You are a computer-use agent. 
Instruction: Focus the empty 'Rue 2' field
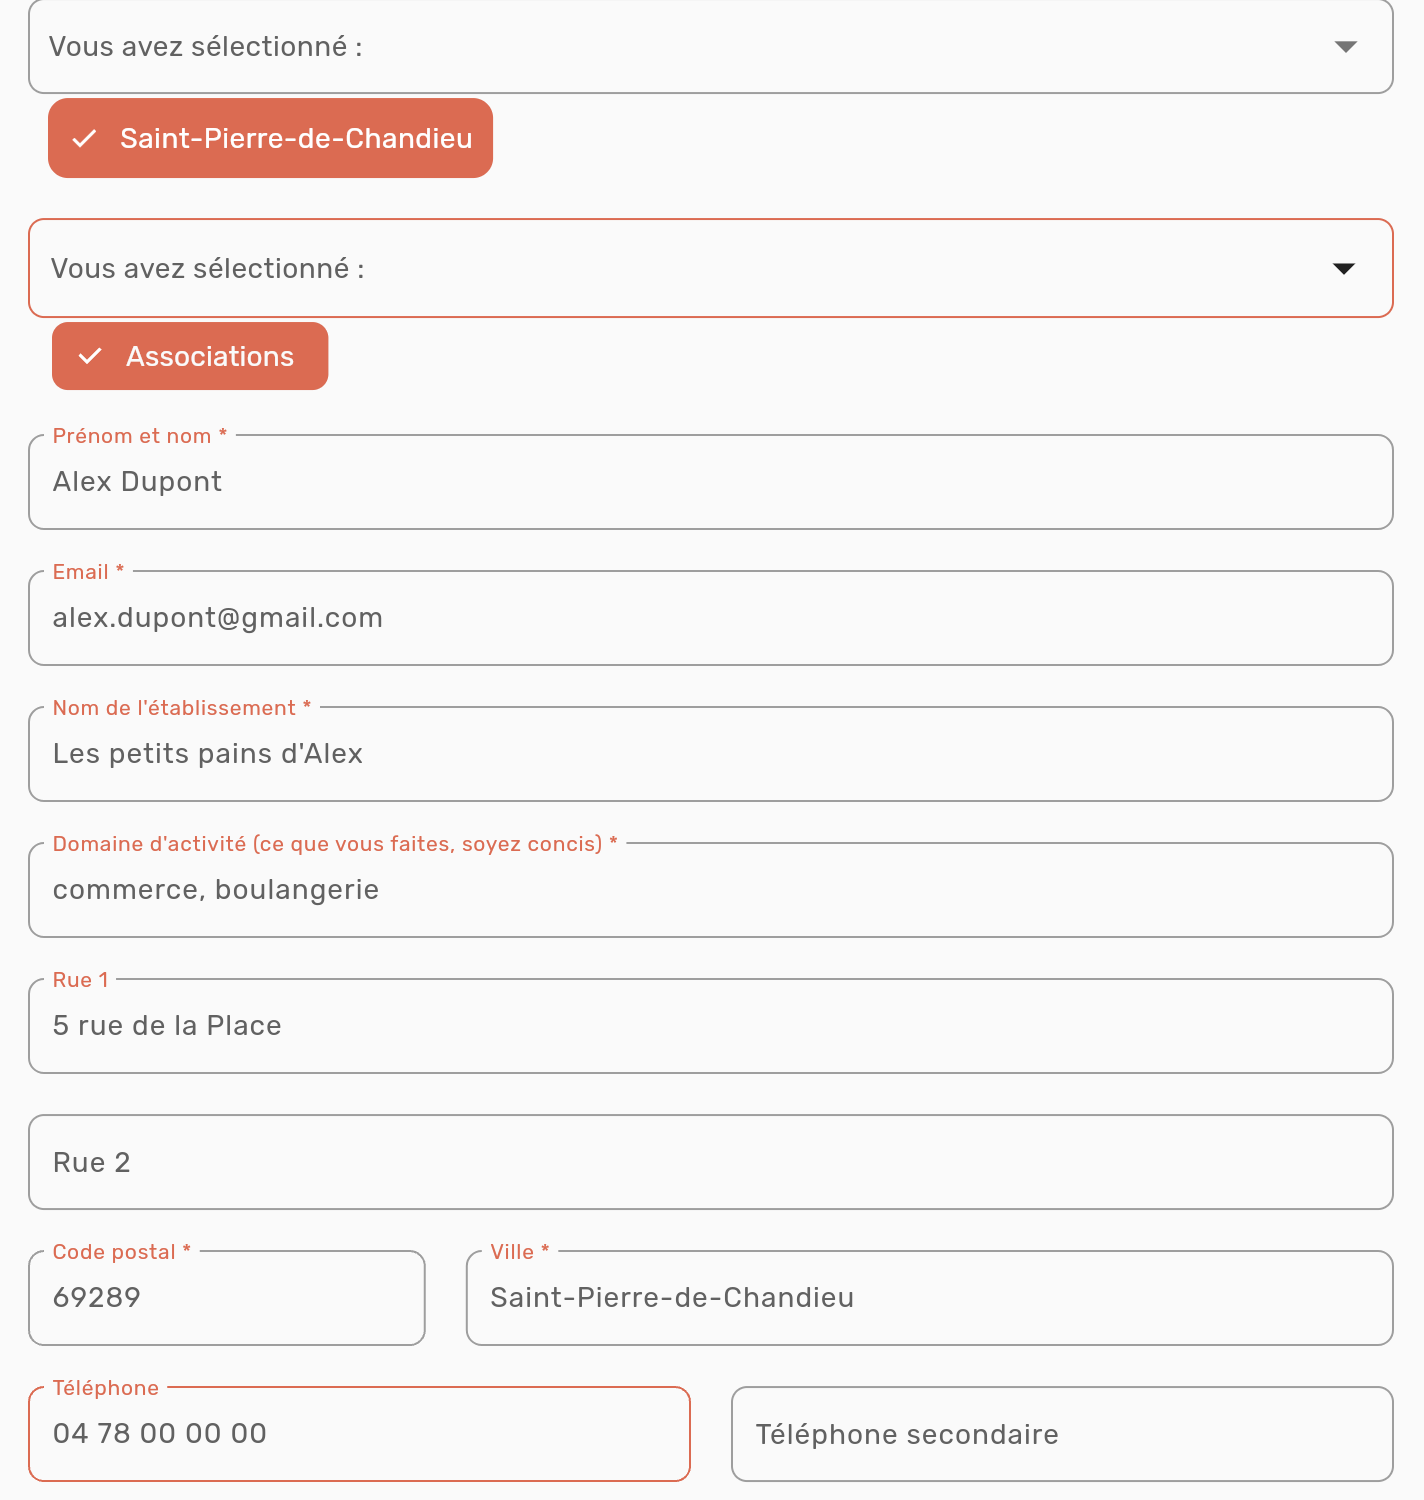[711, 1162]
